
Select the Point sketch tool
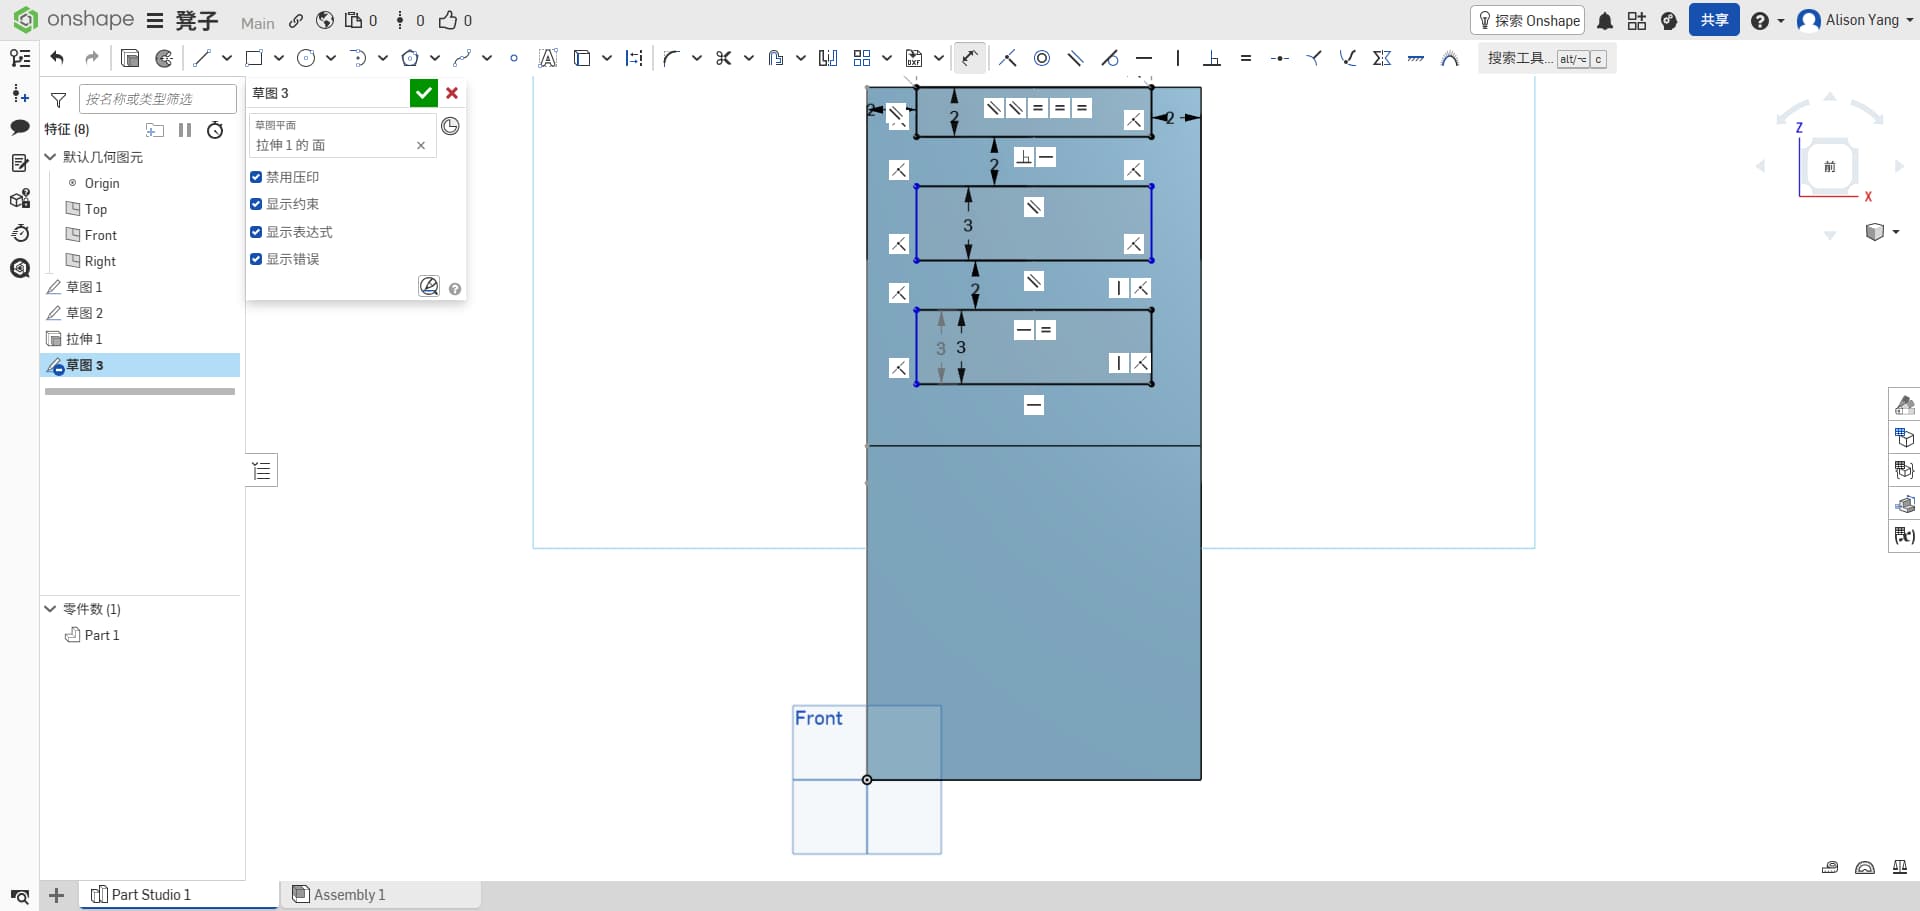tap(514, 58)
